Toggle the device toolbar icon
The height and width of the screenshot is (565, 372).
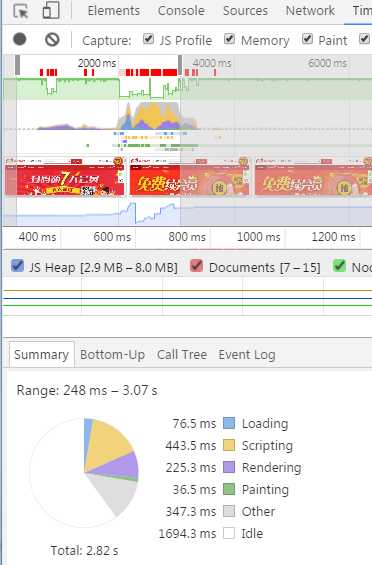(51, 10)
